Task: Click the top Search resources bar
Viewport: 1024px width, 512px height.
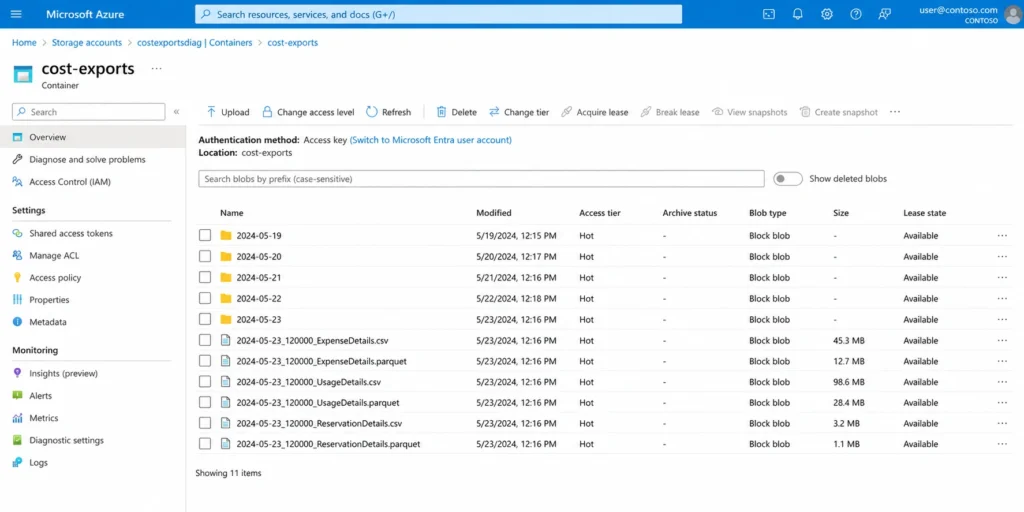Action: (438, 14)
